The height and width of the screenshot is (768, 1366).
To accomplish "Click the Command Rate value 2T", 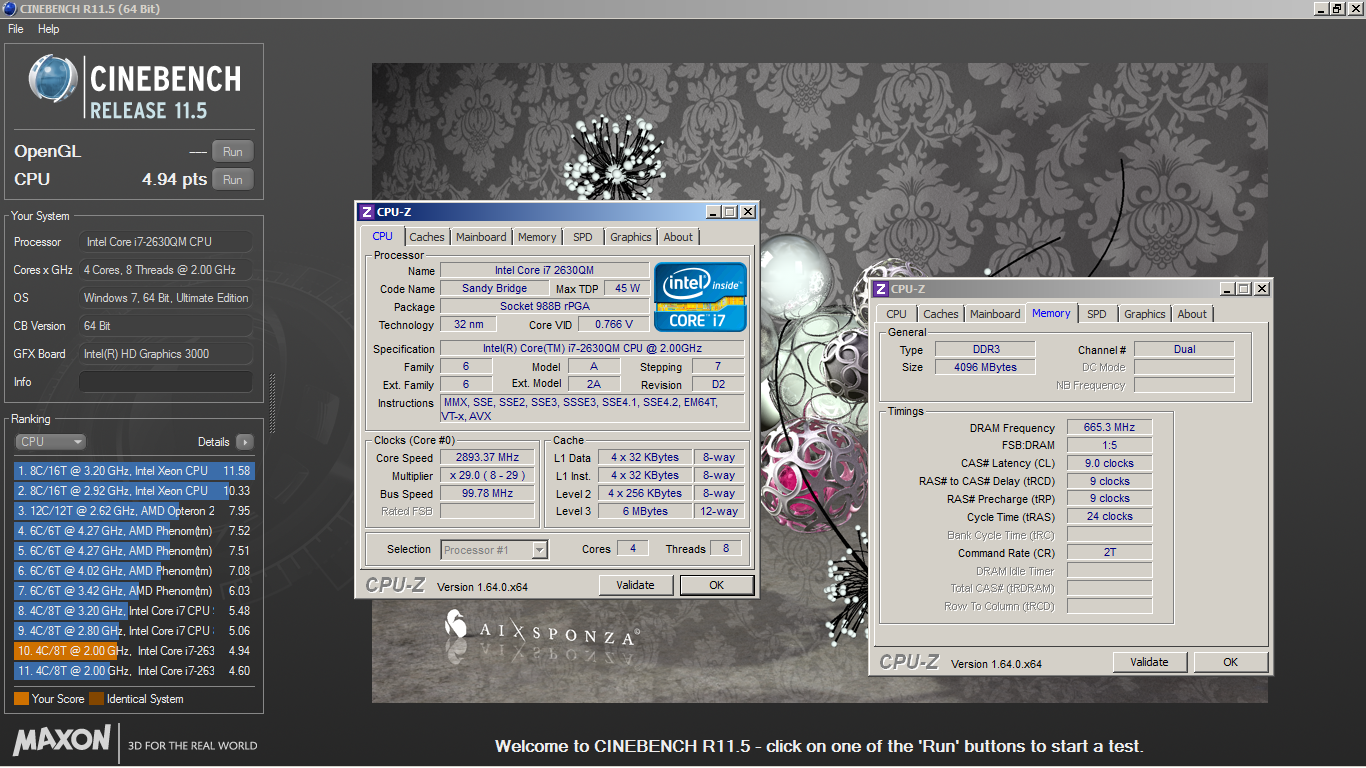I will (1109, 552).
